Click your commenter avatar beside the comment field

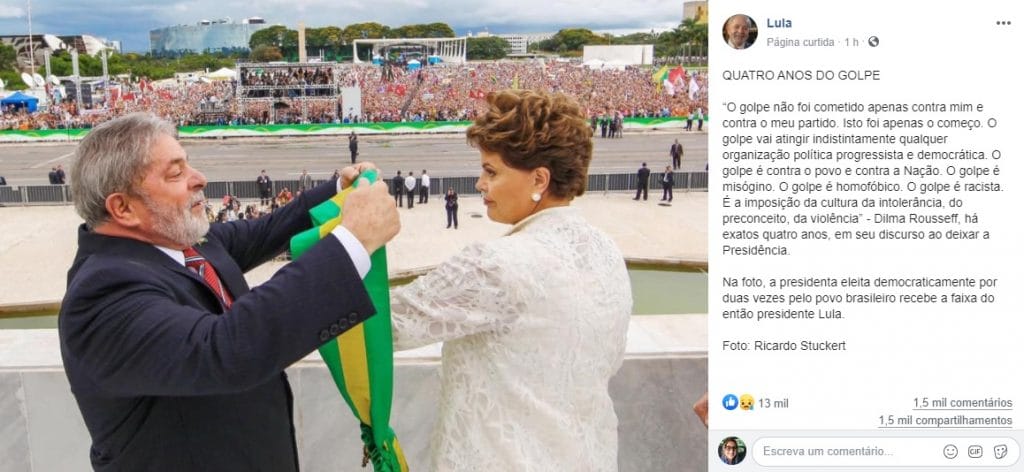coord(732,450)
